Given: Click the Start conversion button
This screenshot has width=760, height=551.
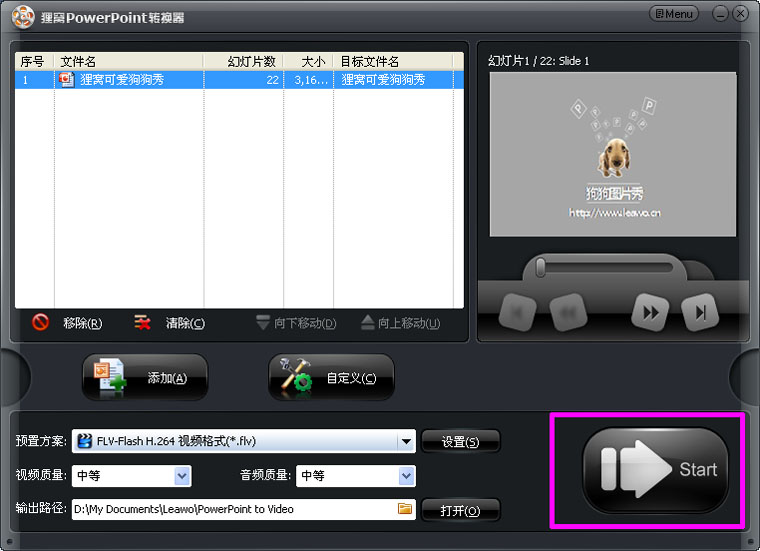Looking at the screenshot, I should click(x=655, y=470).
